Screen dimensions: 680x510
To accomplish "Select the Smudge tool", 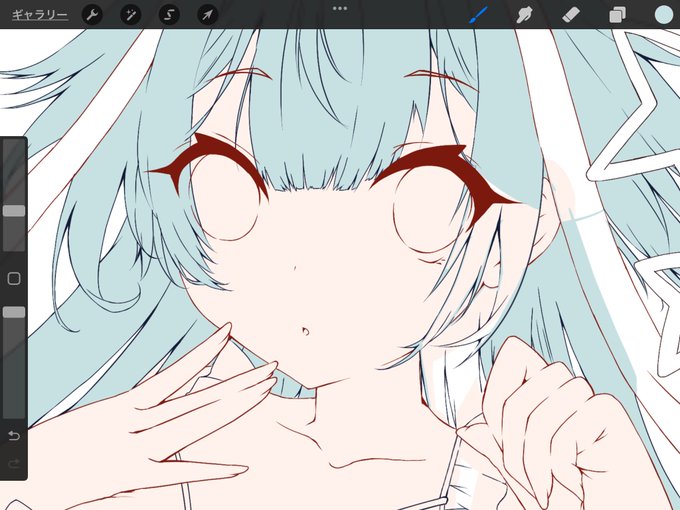I will pos(524,15).
